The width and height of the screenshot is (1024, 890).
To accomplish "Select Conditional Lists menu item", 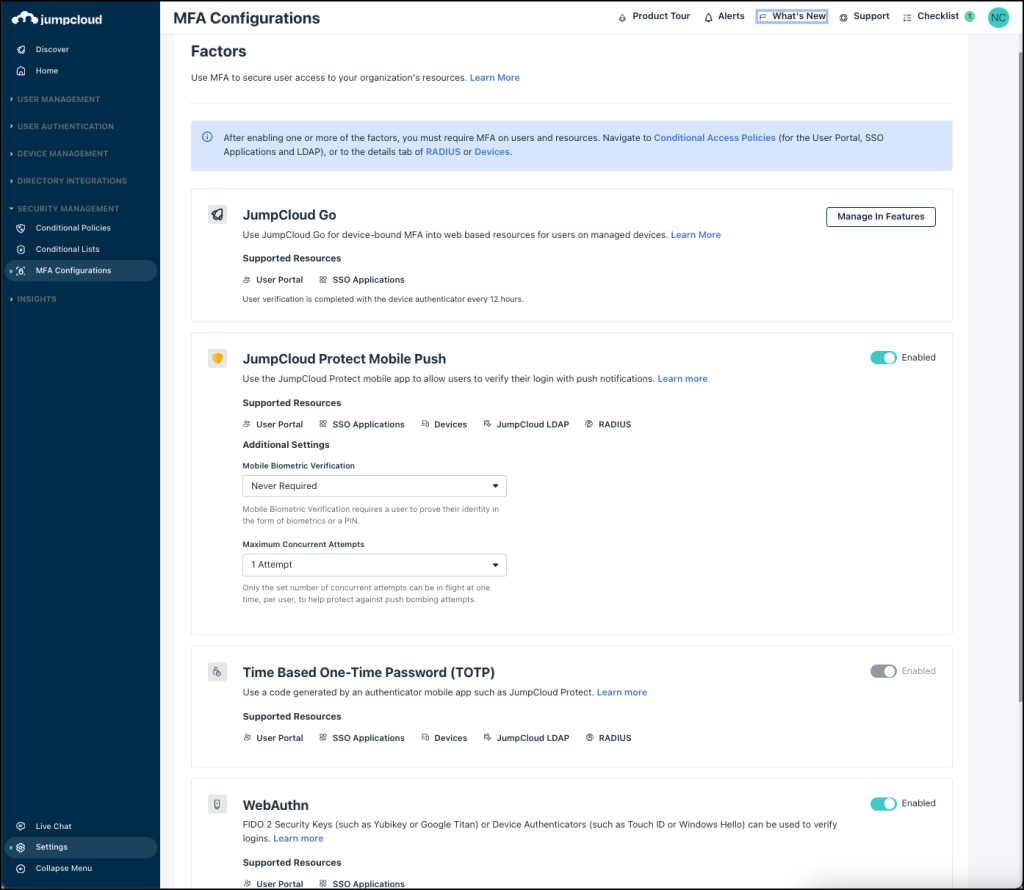I will pyautogui.click(x=67, y=249).
